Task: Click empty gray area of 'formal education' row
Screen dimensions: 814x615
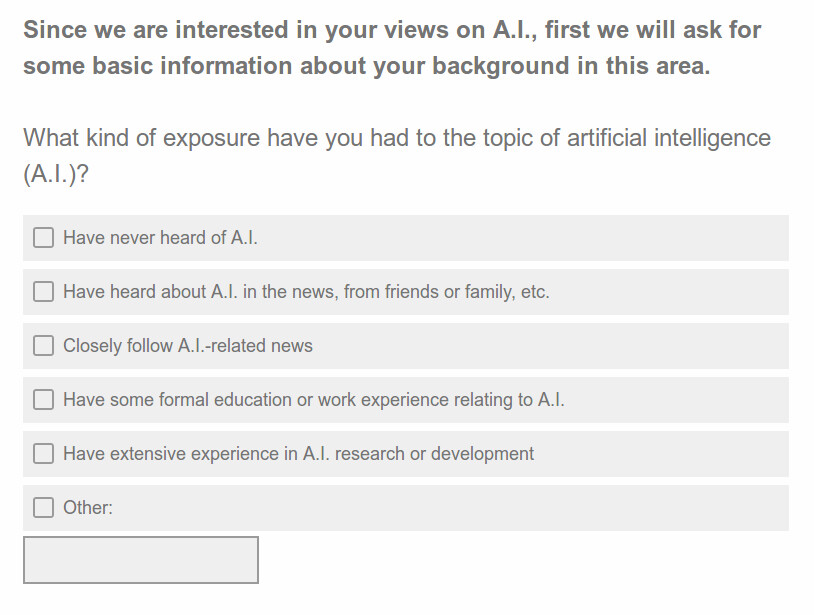Action: click(675, 400)
